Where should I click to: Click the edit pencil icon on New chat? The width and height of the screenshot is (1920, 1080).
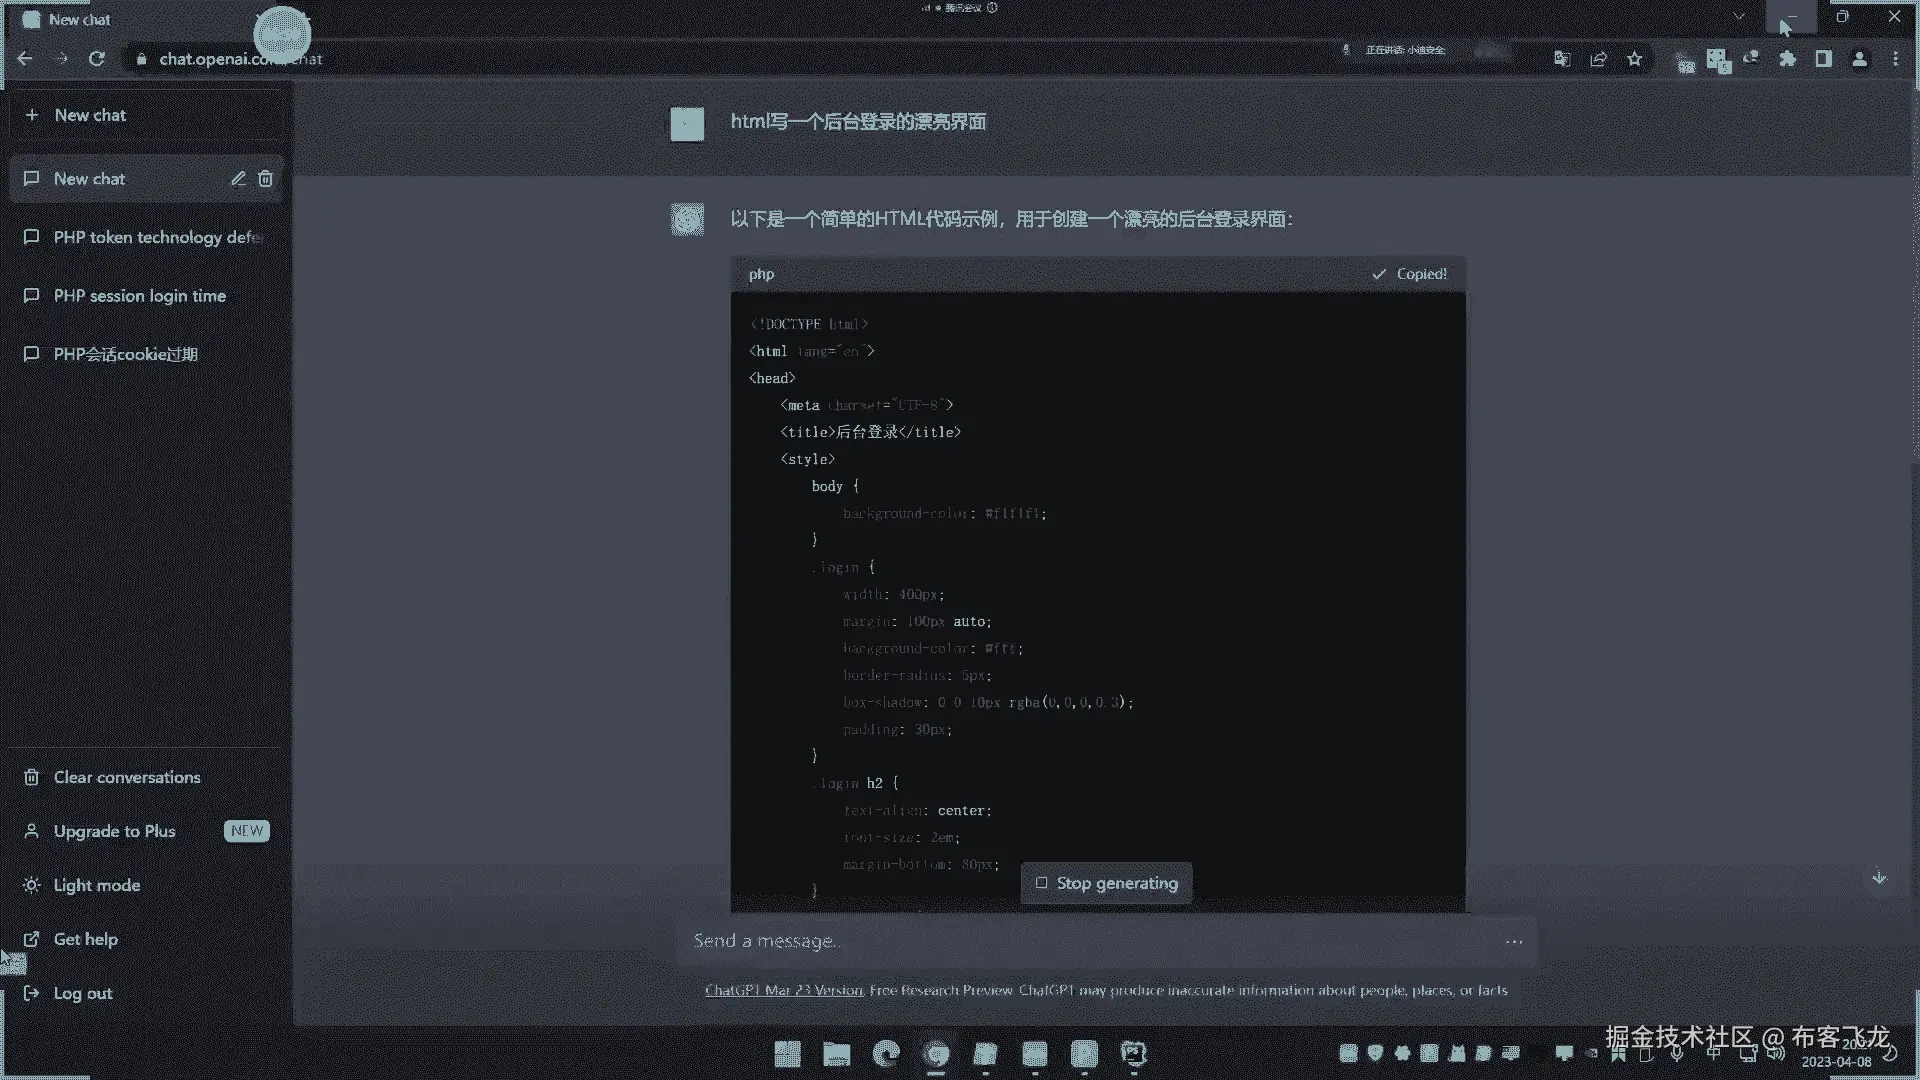click(x=238, y=179)
